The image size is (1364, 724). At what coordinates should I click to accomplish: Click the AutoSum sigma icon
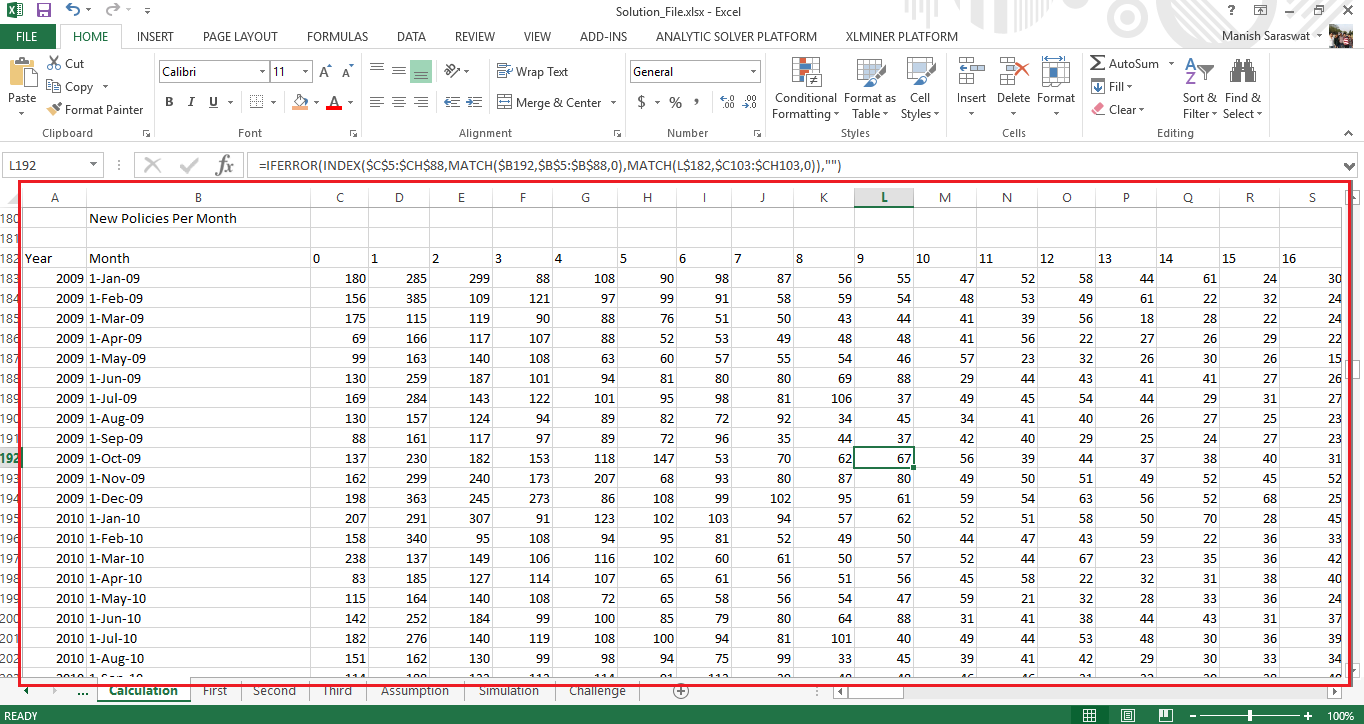(1098, 63)
